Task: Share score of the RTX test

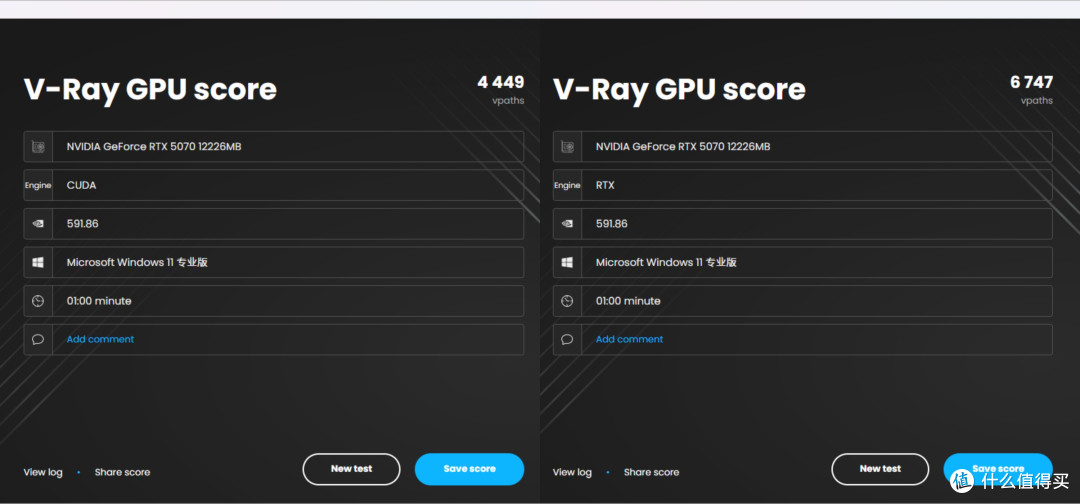Action: [651, 472]
